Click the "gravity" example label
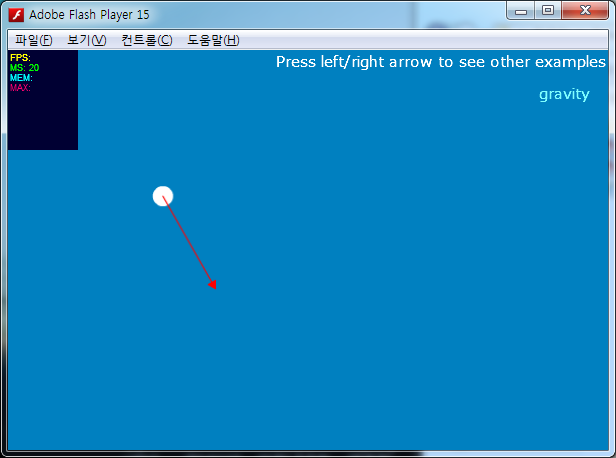The height and width of the screenshot is (458, 616). pos(564,95)
